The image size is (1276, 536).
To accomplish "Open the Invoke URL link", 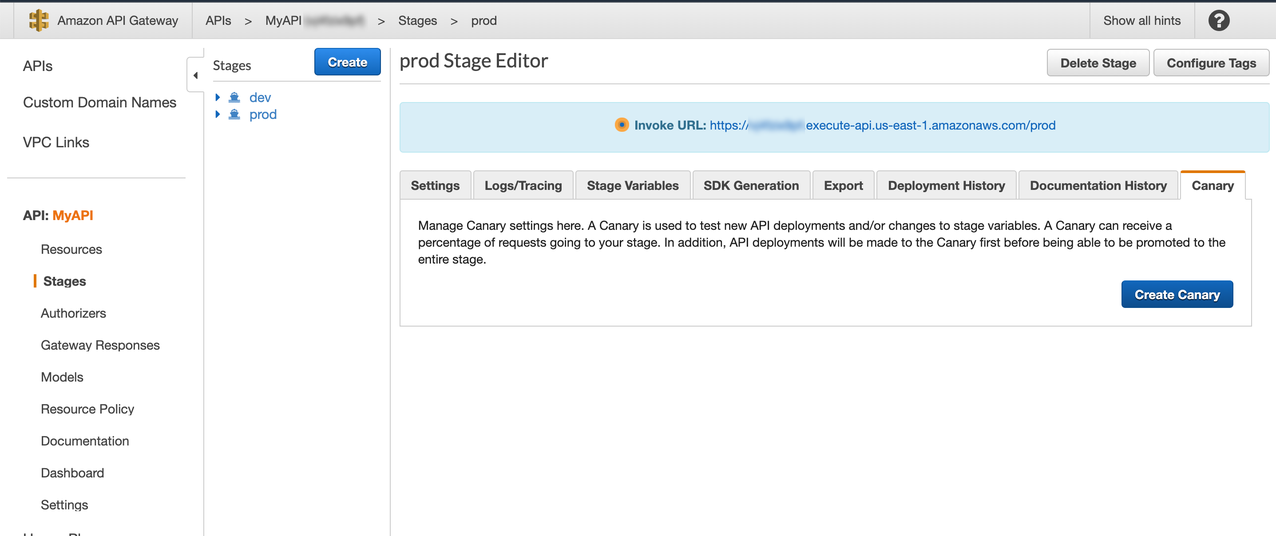I will pos(882,125).
